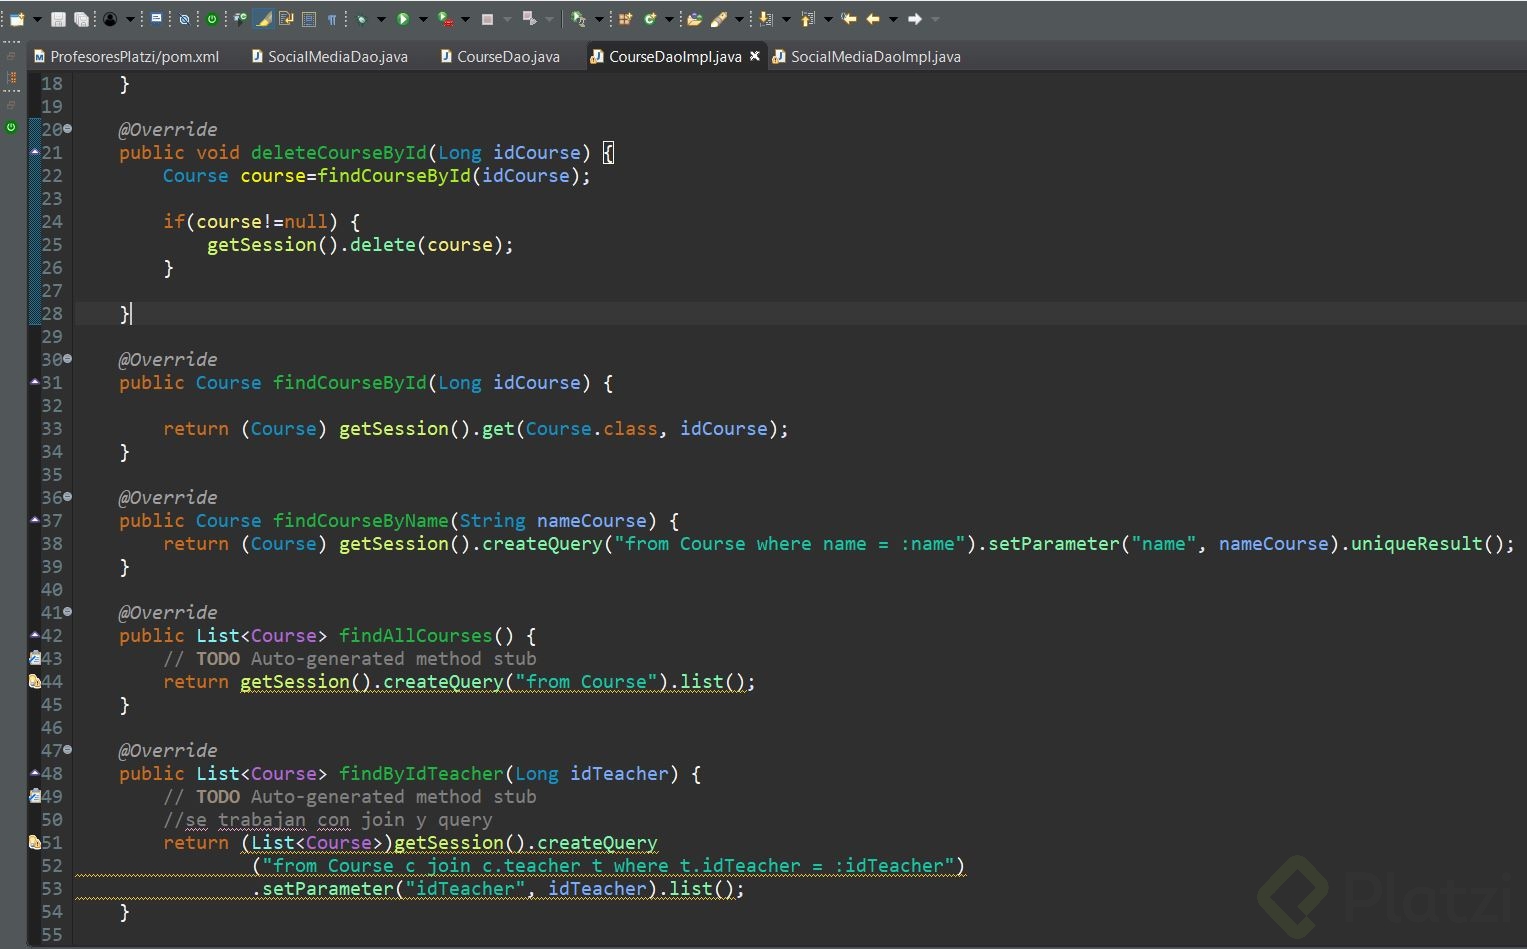Image resolution: width=1527 pixels, height=949 pixels.
Task: Click the Back navigation yellow arrow
Action: (x=873, y=19)
